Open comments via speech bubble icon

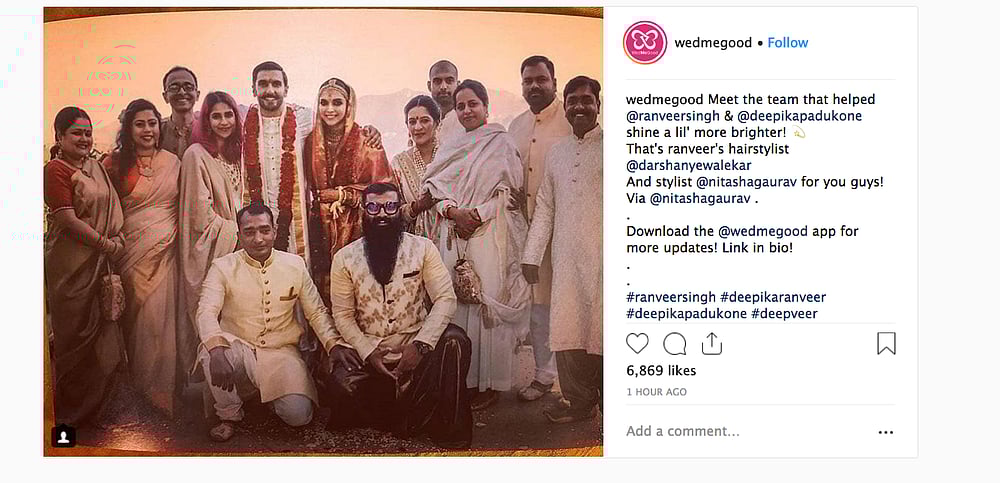pos(674,344)
